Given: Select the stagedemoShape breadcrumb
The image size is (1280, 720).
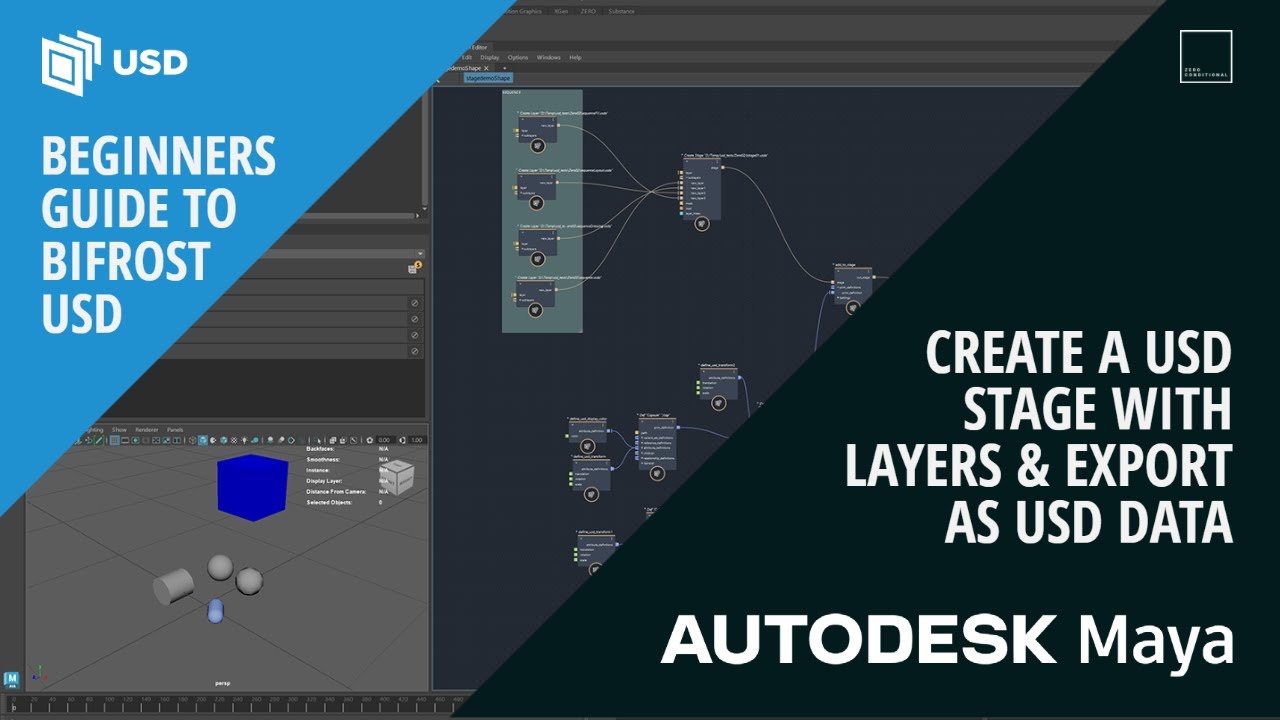Looking at the screenshot, I should (x=489, y=77).
